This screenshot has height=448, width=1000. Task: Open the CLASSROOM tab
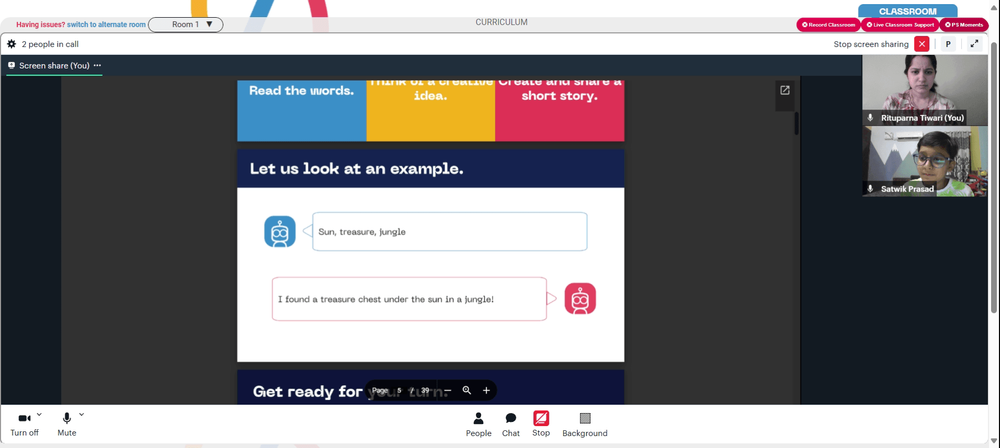(908, 11)
